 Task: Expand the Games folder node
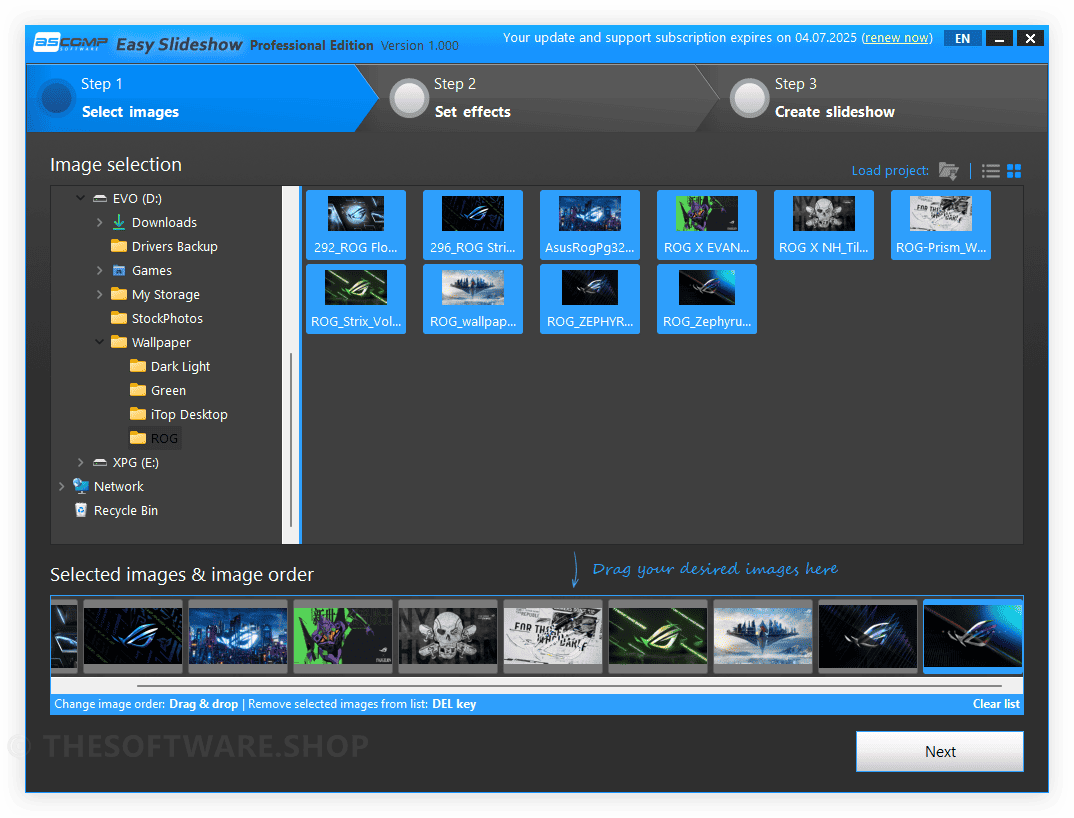click(99, 270)
